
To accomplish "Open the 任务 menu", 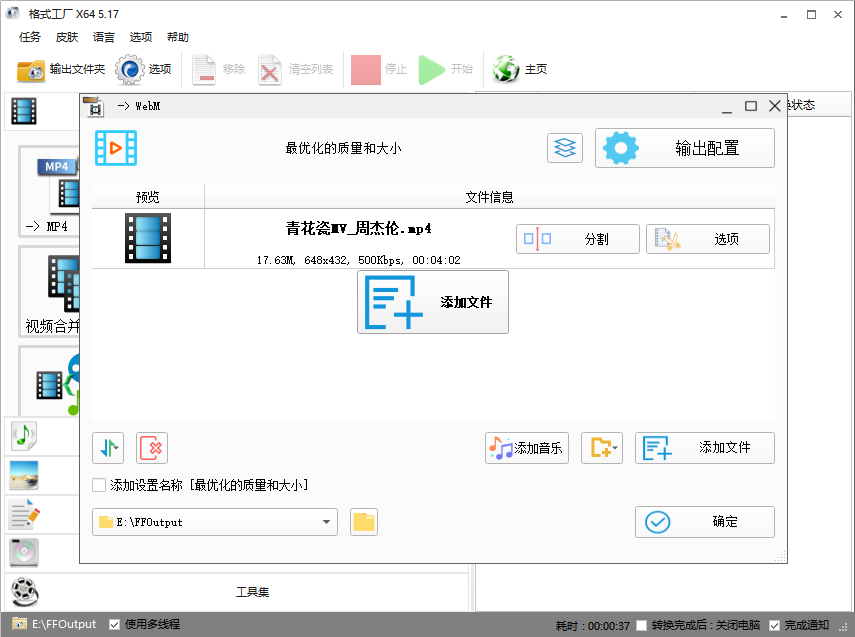I will 29,37.
